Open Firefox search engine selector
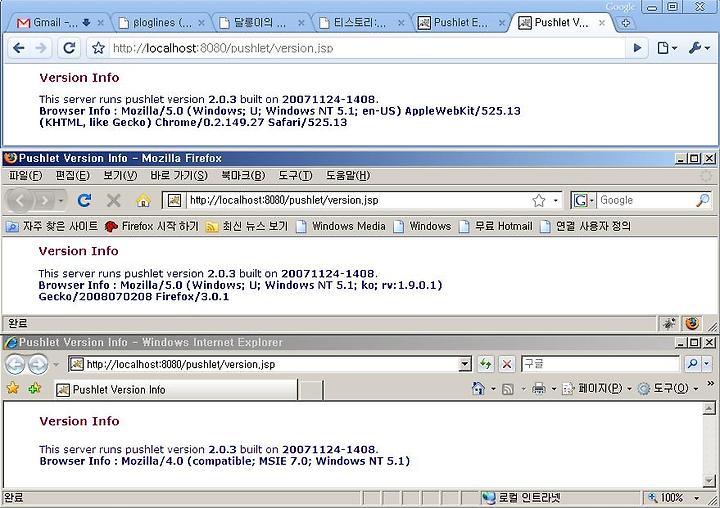The height and width of the screenshot is (508, 720). coord(584,200)
